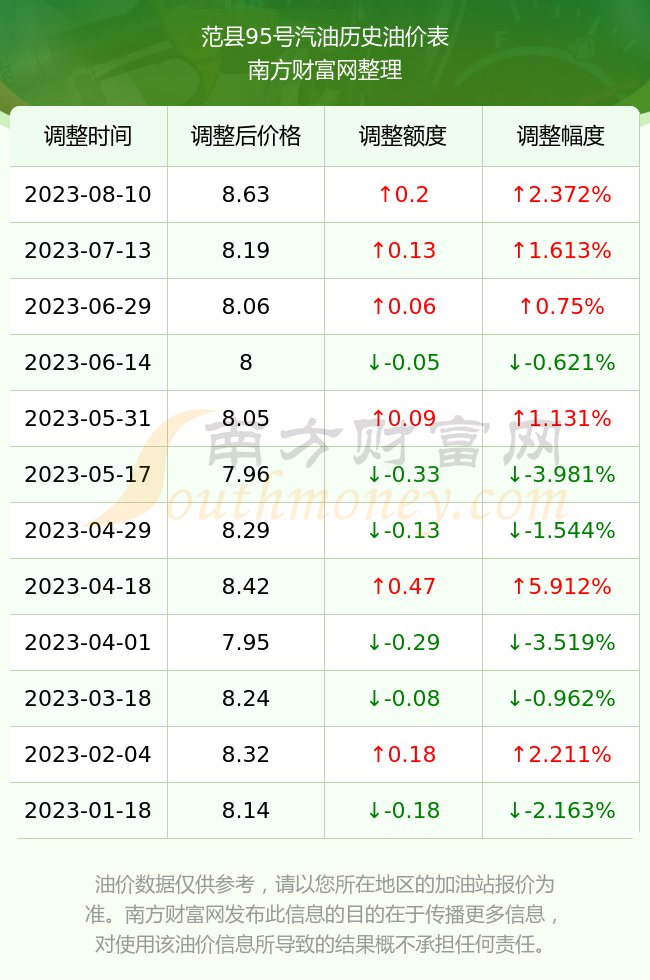The height and width of the screenshot is (980, 650).
Task: Select the green ↓-0.05 adjustment value
Action: tap(403, 362)
